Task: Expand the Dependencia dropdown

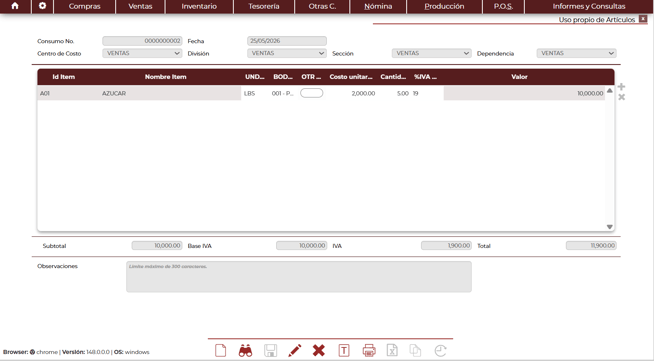Action: (x=576, y=53)
